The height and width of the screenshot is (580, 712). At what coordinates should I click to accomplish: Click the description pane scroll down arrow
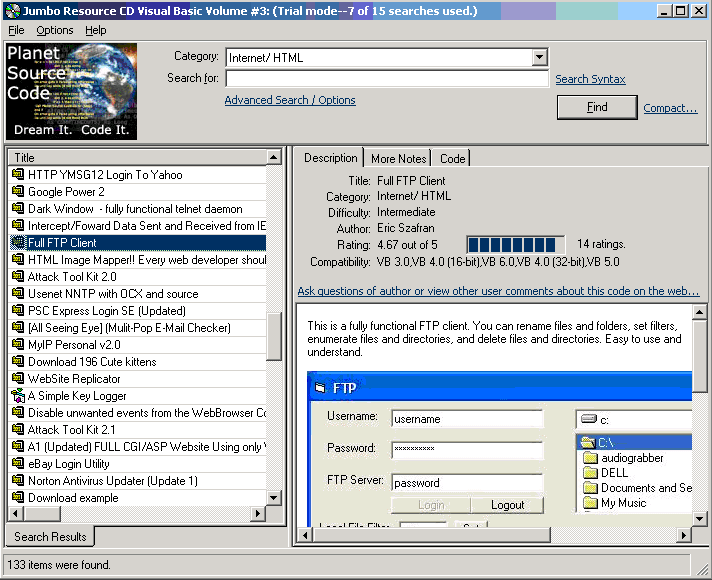point(699,519)
